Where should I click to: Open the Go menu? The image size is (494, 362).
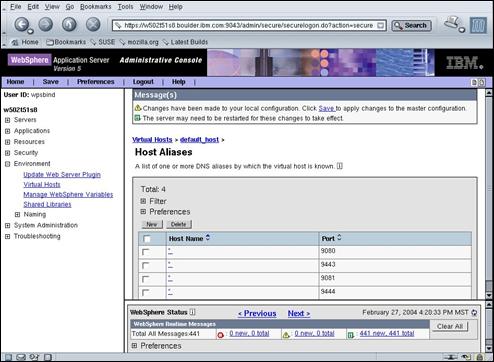coord(70,7)
